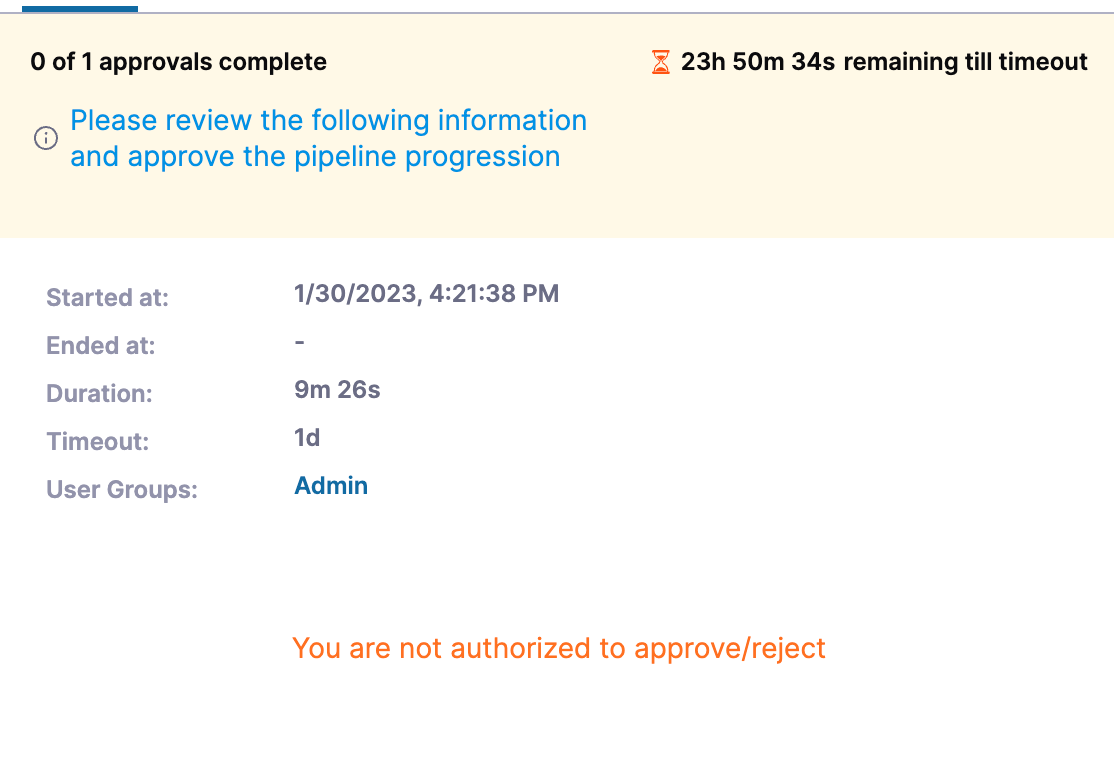Click the 'You are not authorized' warning text
Screen dimensions: 1114x764
(x=559, y=648)
